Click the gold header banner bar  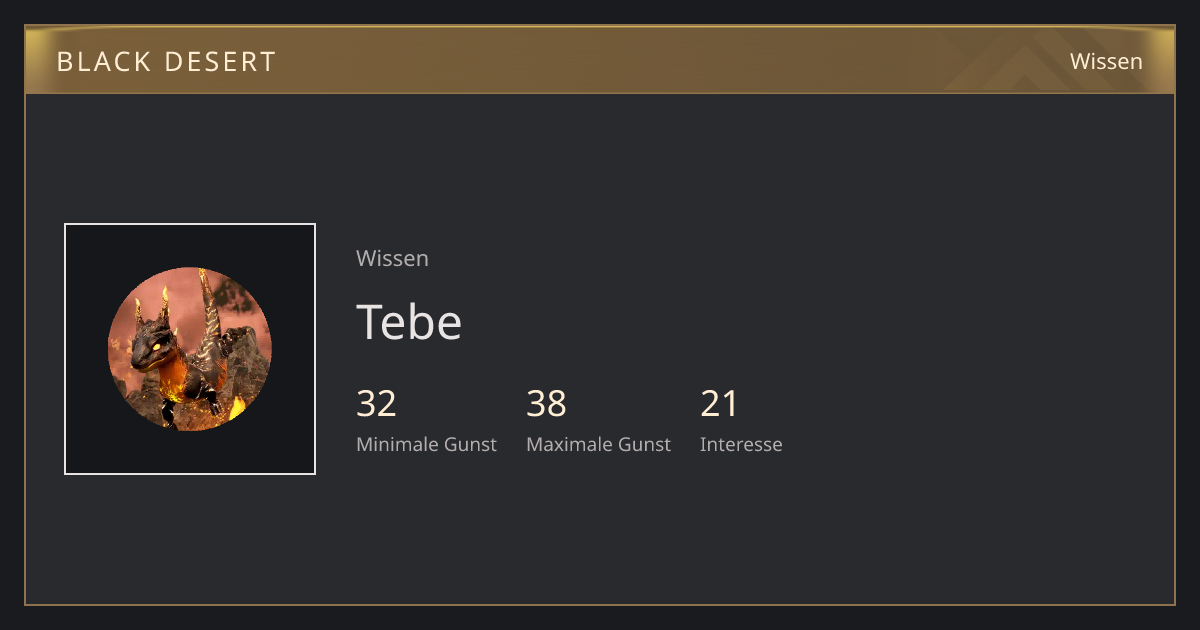point(600,60)
